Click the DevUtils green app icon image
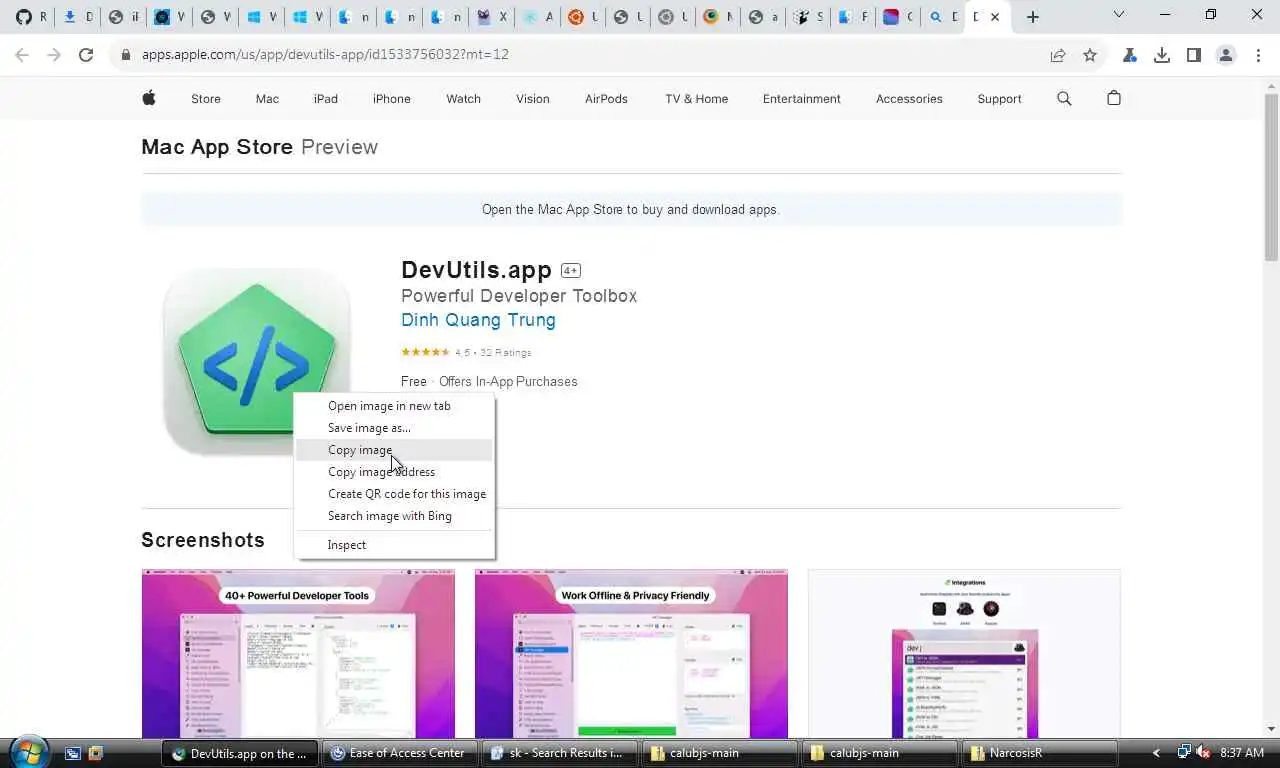Screen dimensions: 1280x768 (x=256, y=362)
